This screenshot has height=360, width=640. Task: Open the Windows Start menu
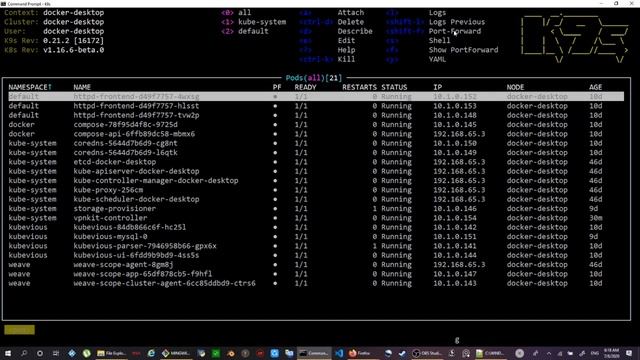(8, 353)
